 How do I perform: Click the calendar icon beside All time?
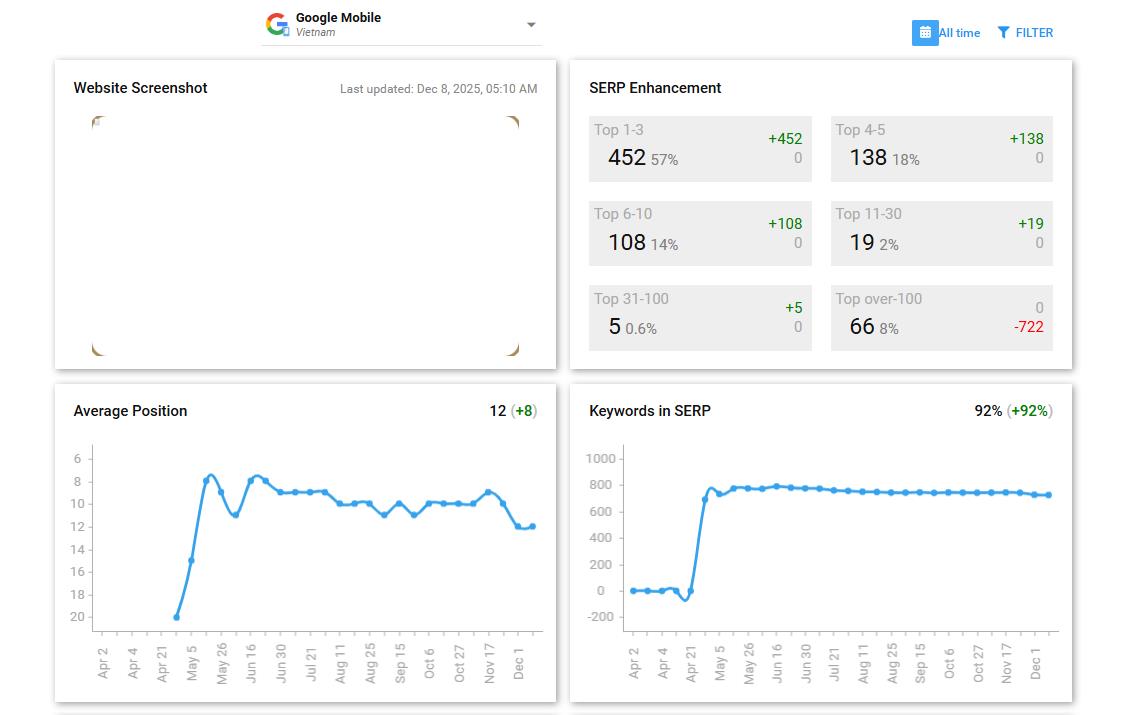coord(925,33)
